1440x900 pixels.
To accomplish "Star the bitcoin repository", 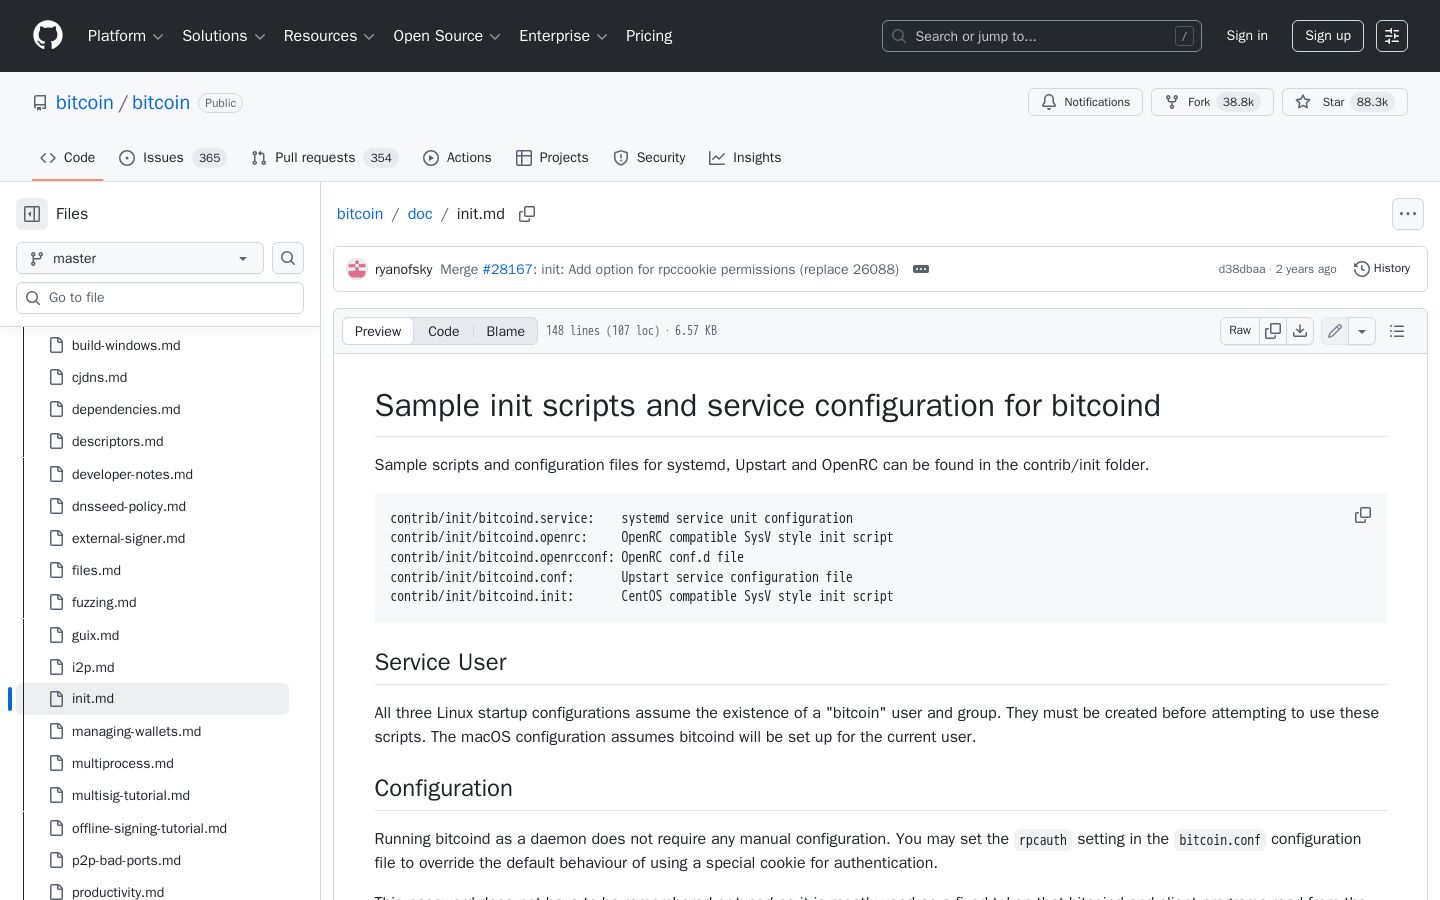I will point(1344,102).
